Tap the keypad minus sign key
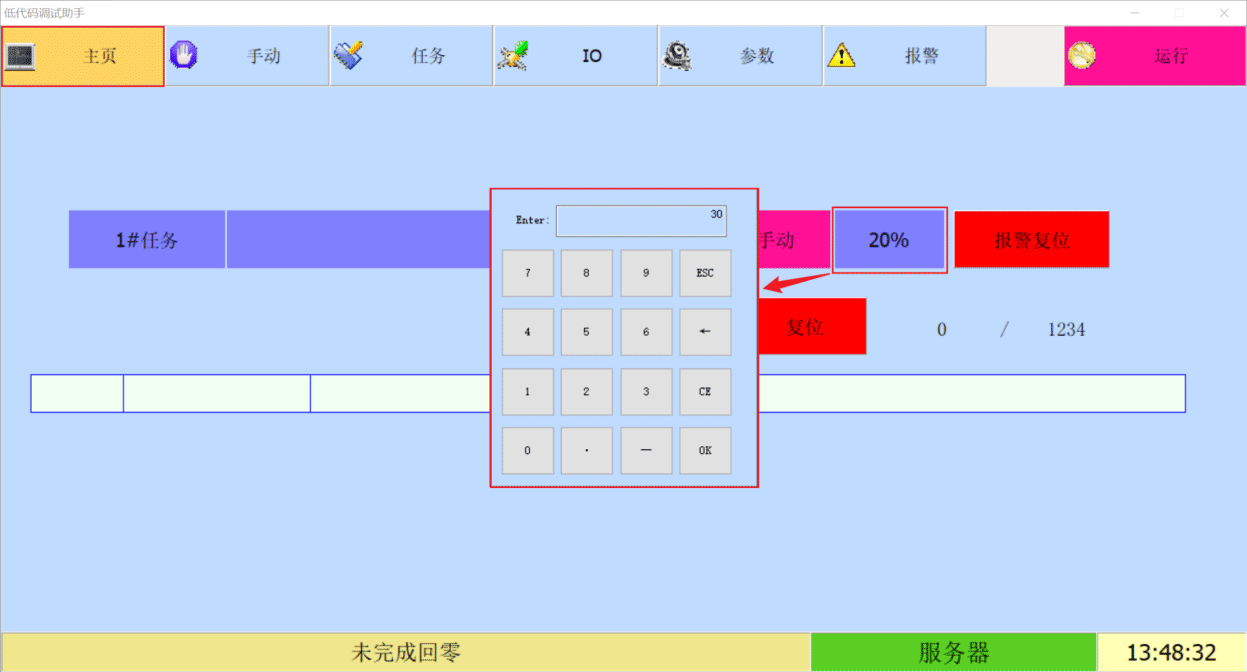This screenshot has width=1247, height=672. pos(646,451)
